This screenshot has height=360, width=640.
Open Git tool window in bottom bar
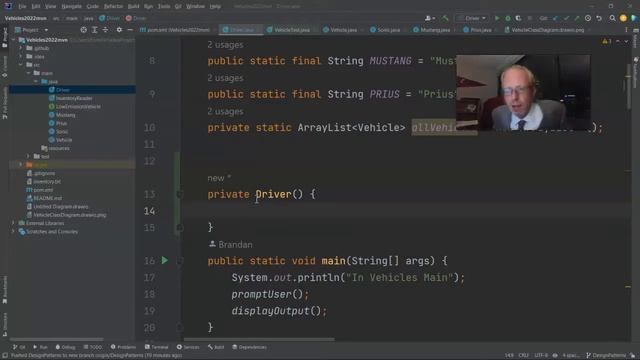(x=19, y=347)
